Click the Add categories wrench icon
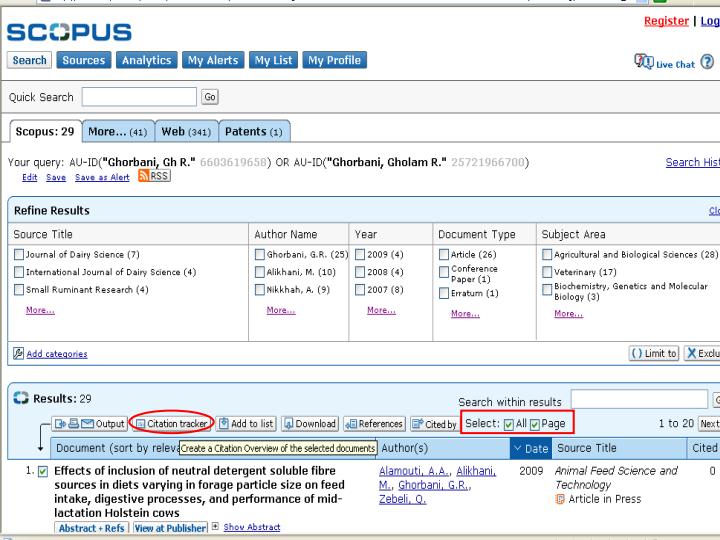 pos(18,353)
